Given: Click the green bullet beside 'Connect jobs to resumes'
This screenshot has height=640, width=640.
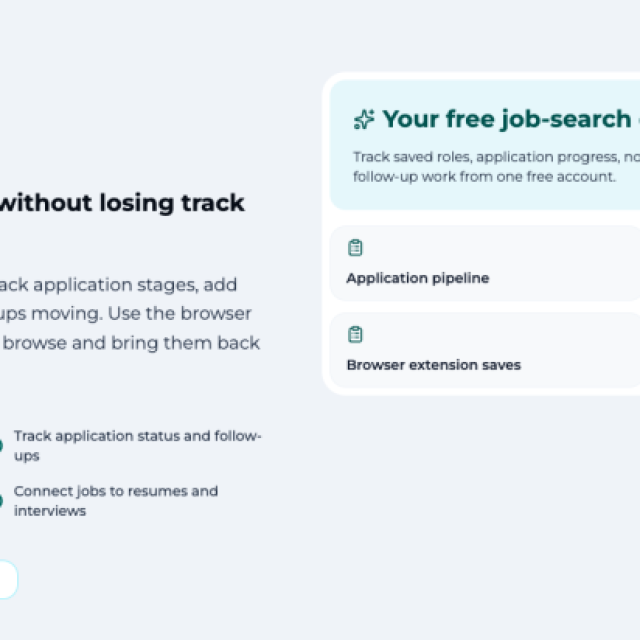Looking at the screenshot, I should point(1,501).
